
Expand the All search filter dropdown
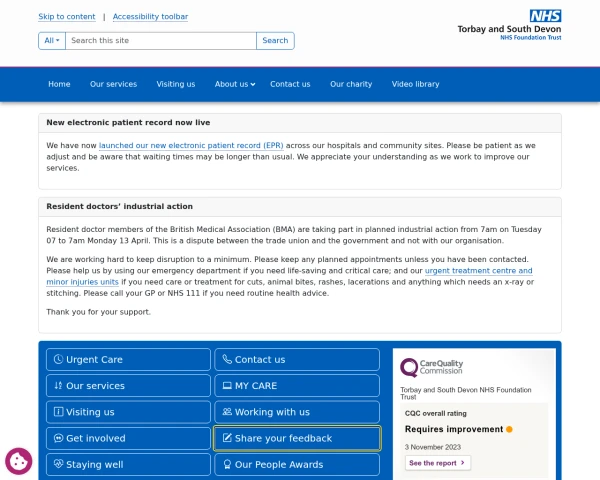[x=52, y=41]
